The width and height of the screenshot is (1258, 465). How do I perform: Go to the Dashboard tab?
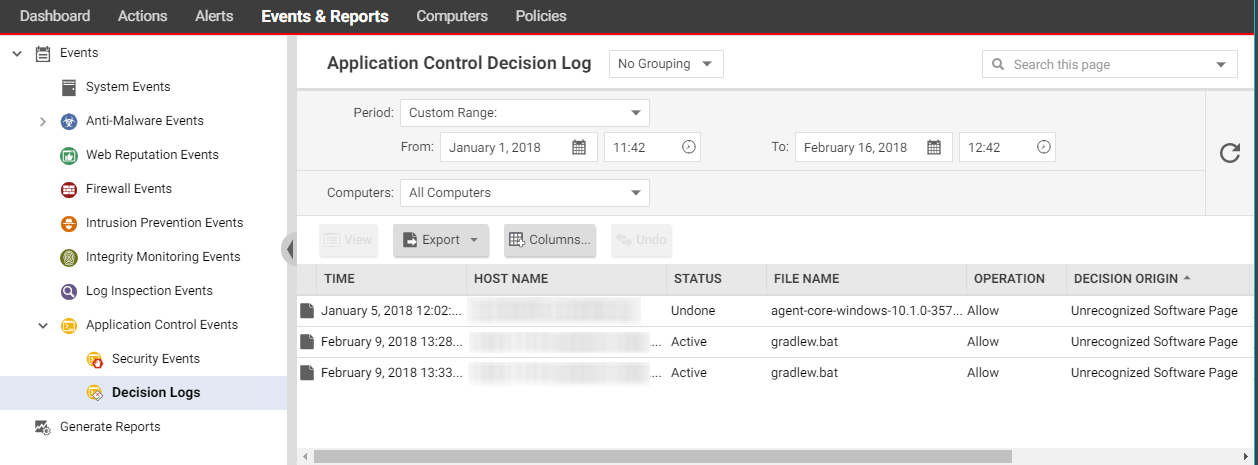tap(55, 16)
